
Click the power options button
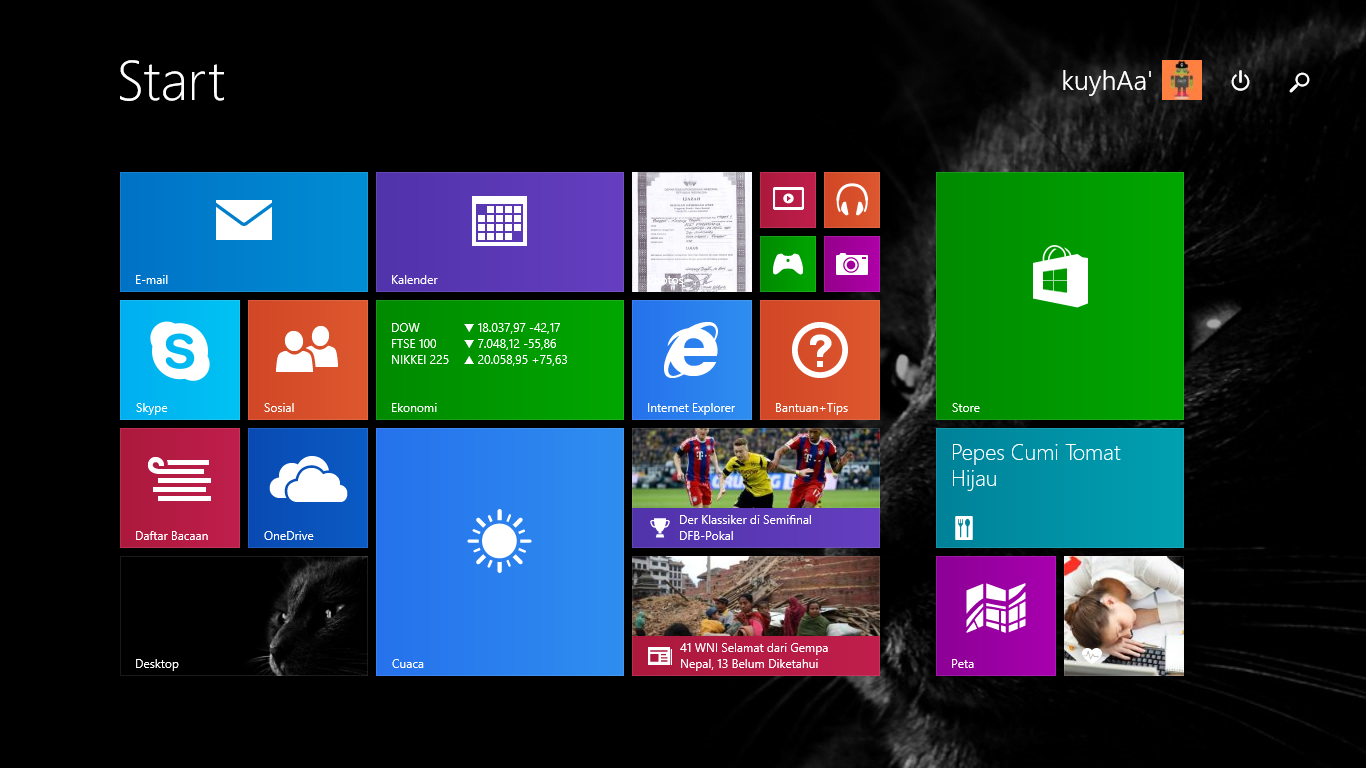tap(1240, 81)
